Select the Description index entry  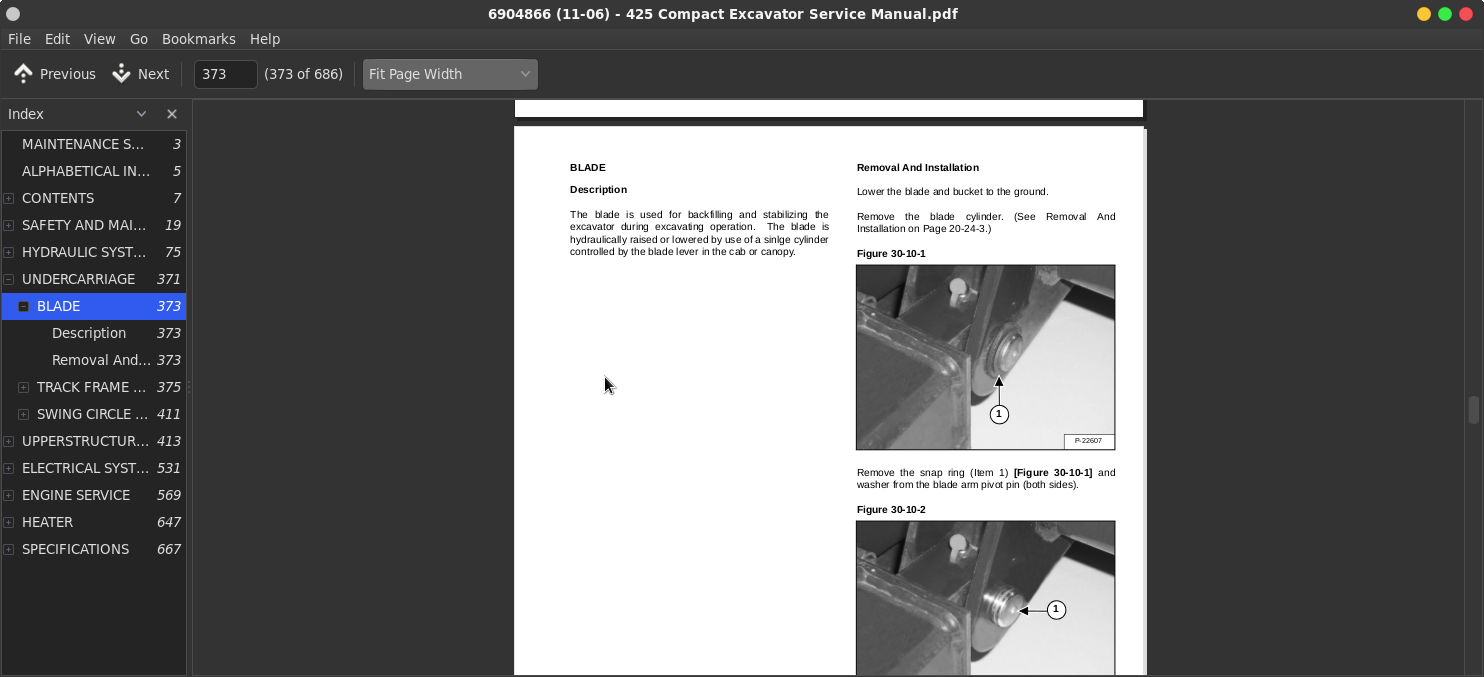click(x=89, y=333)
